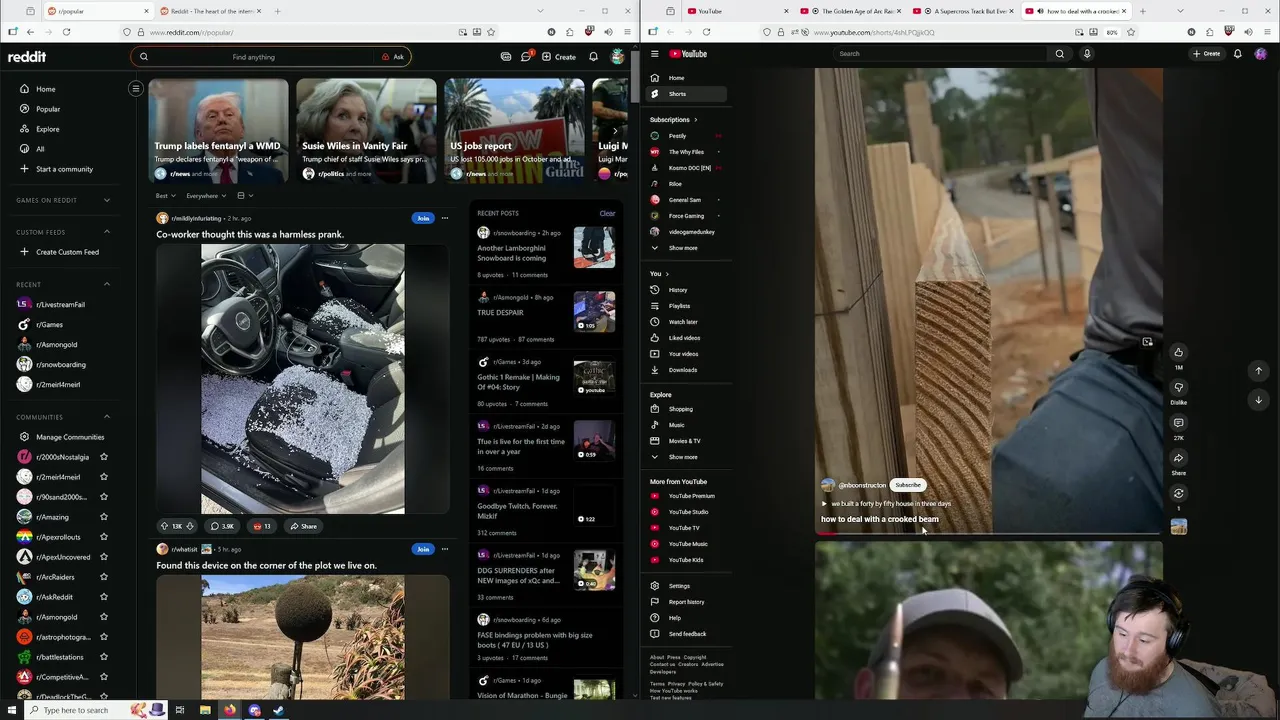This screenshot has height=720, width=1280.
Task: Go to the next YouTube short
Action: [1258, 399]
